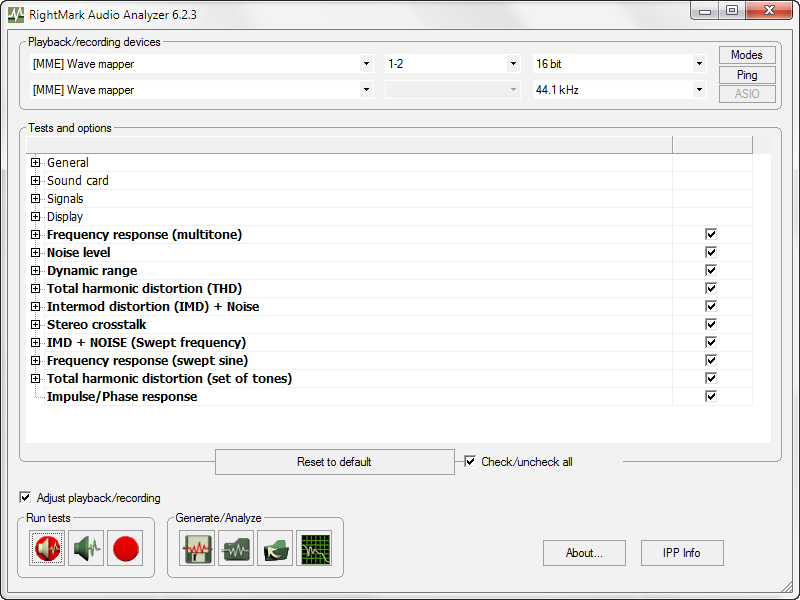The image size is (800, 600).
Task: Click the Reset to default button
Action: 335,462
